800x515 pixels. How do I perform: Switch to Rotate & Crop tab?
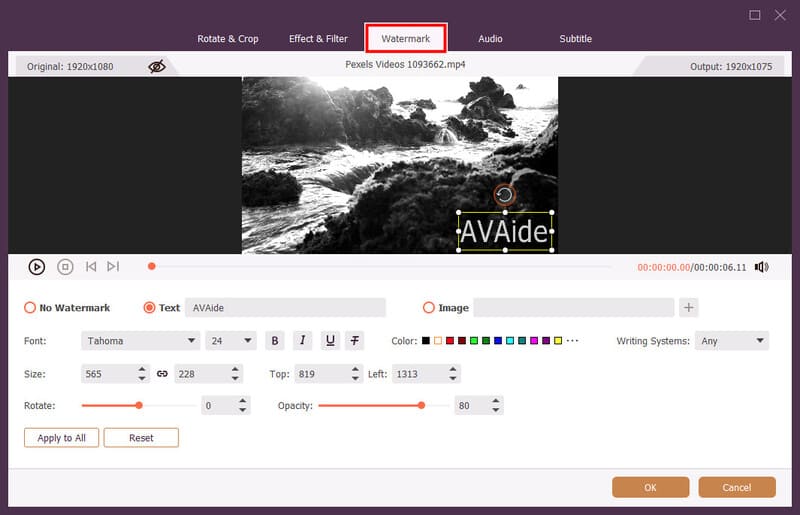228,39
